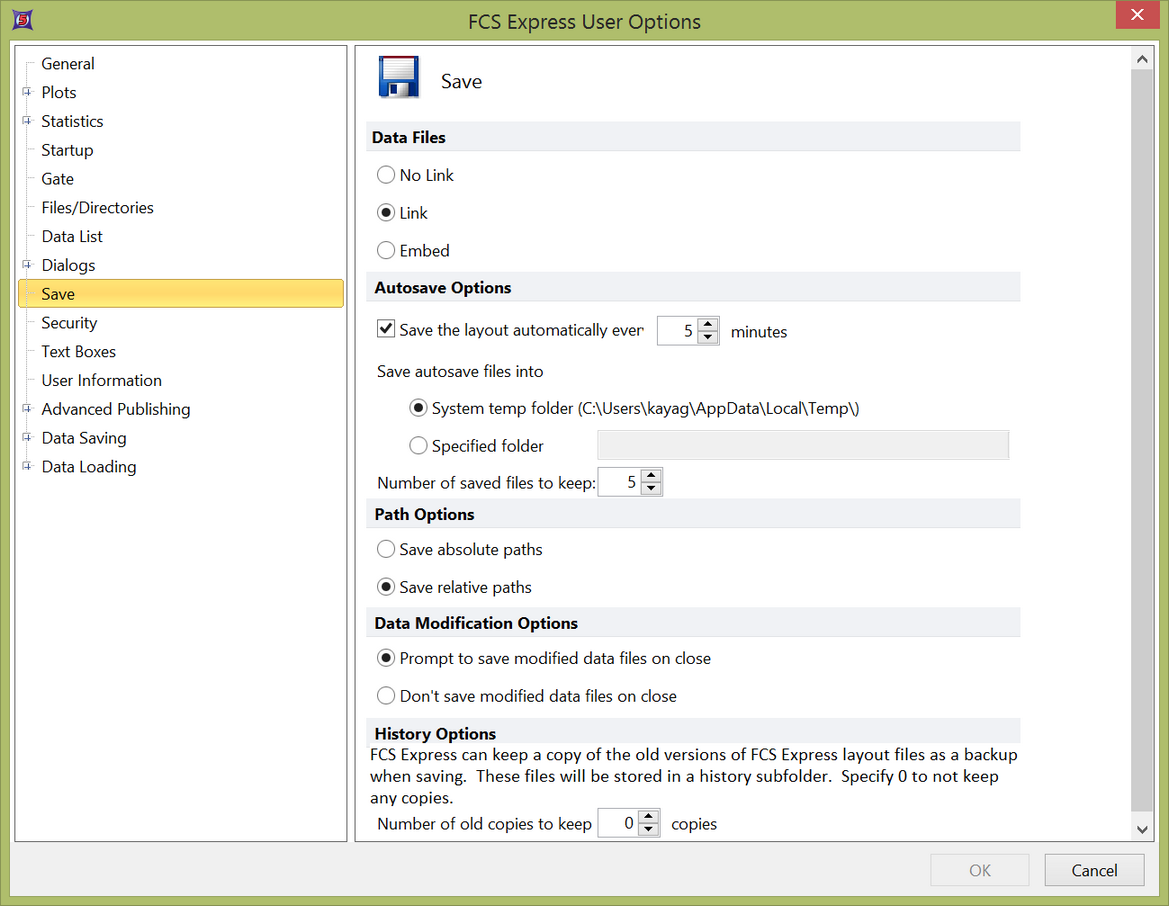Select Specified folder for autosave files
Image resolution: width=1169 pixels, height=906 pixels.
[x=419, y=446]
